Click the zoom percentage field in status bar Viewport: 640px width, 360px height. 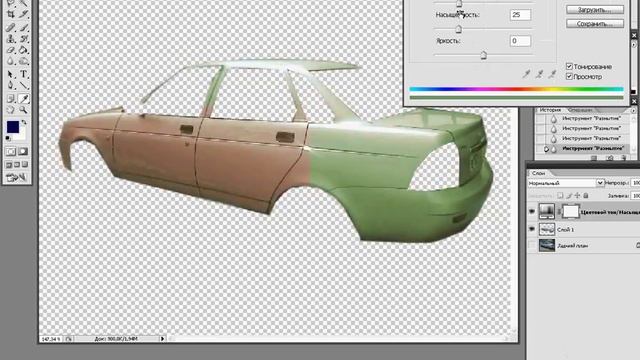(51, 339)
